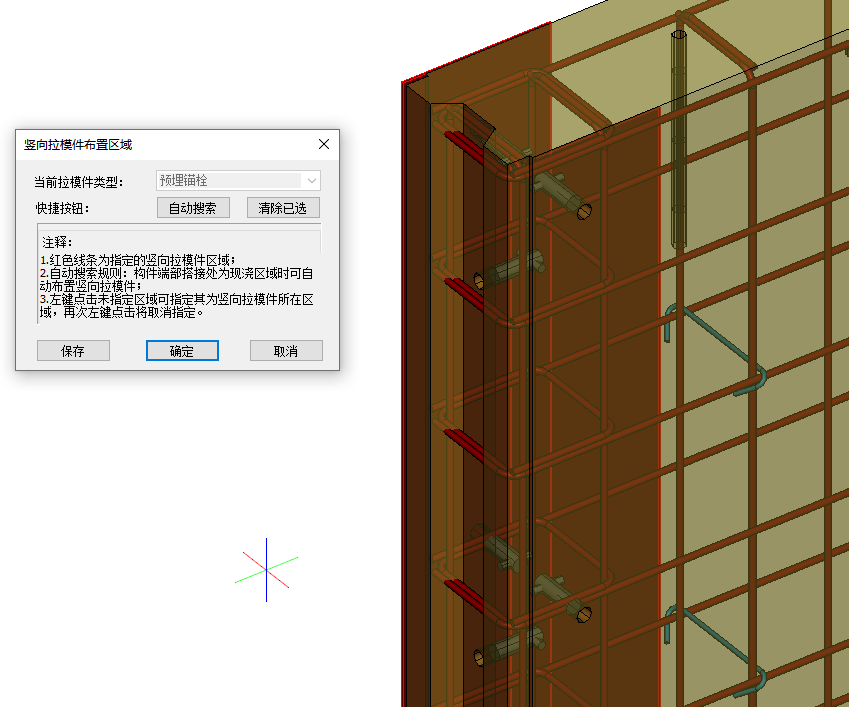Cancel with the 取消 button
Screen dimensions: 849x707
point(286,351)
